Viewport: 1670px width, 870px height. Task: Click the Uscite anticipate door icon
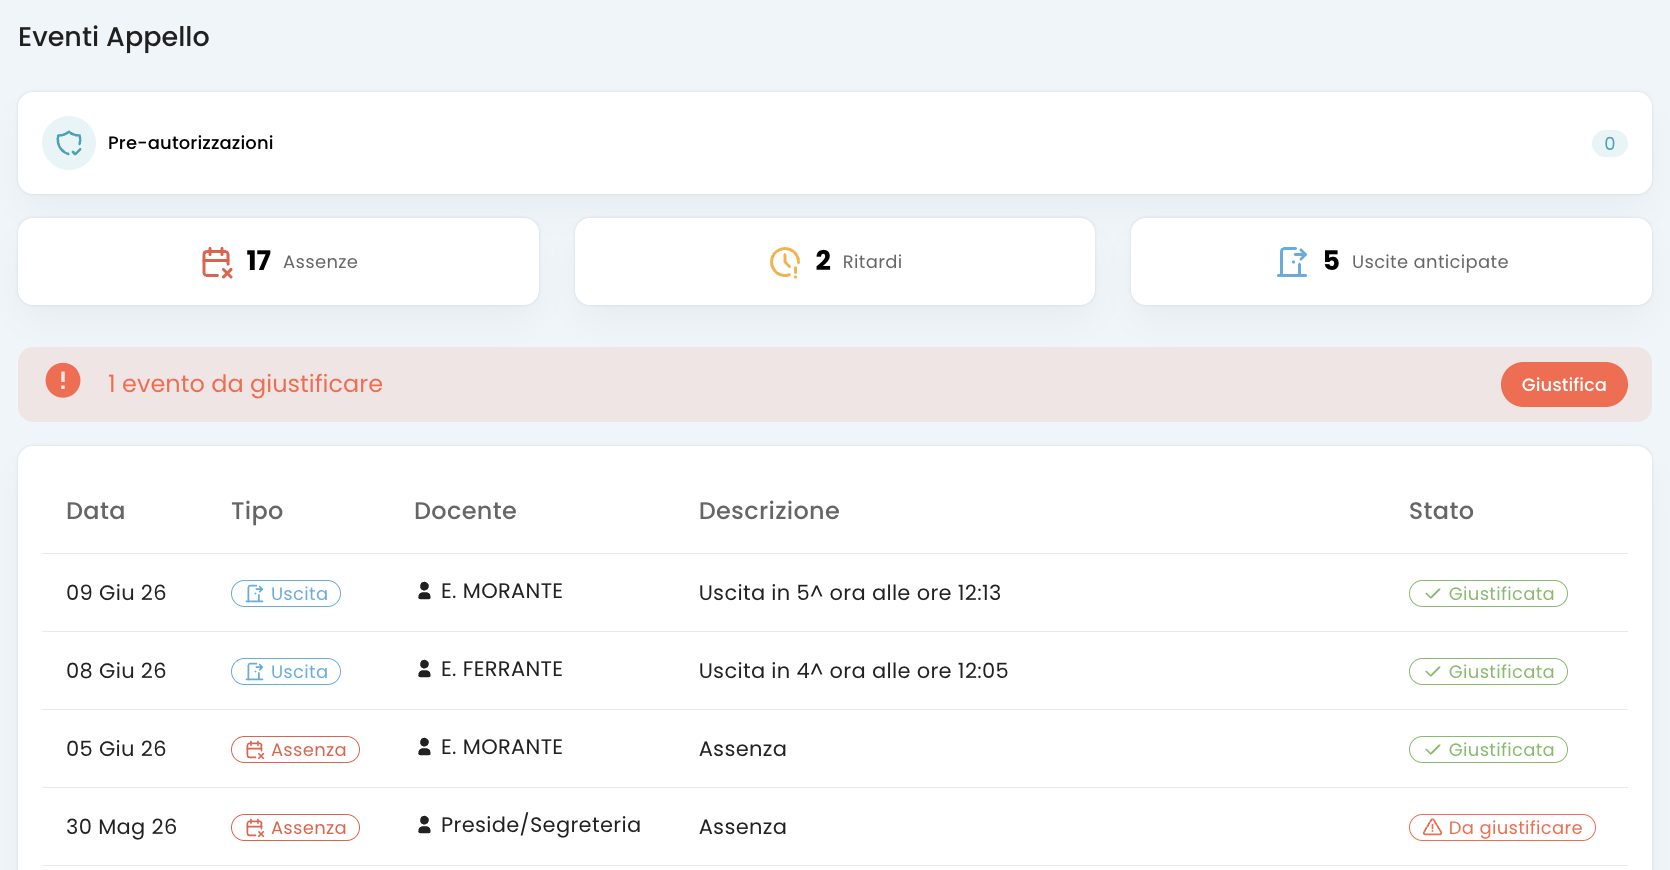point(1292,262)
